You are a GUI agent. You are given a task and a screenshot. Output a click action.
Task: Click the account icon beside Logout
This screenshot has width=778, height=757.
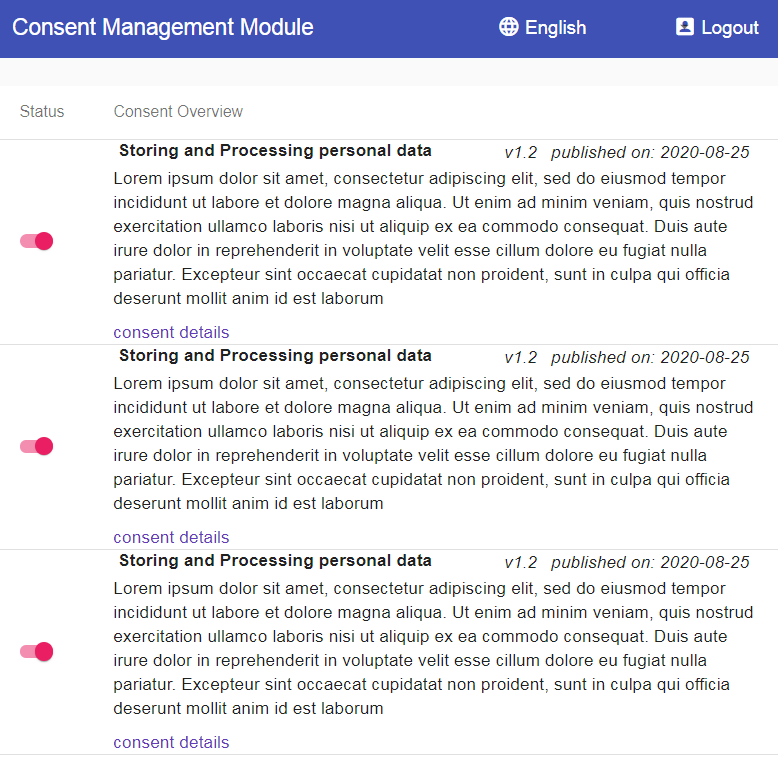pyautogui.click(x=685, y=27)
